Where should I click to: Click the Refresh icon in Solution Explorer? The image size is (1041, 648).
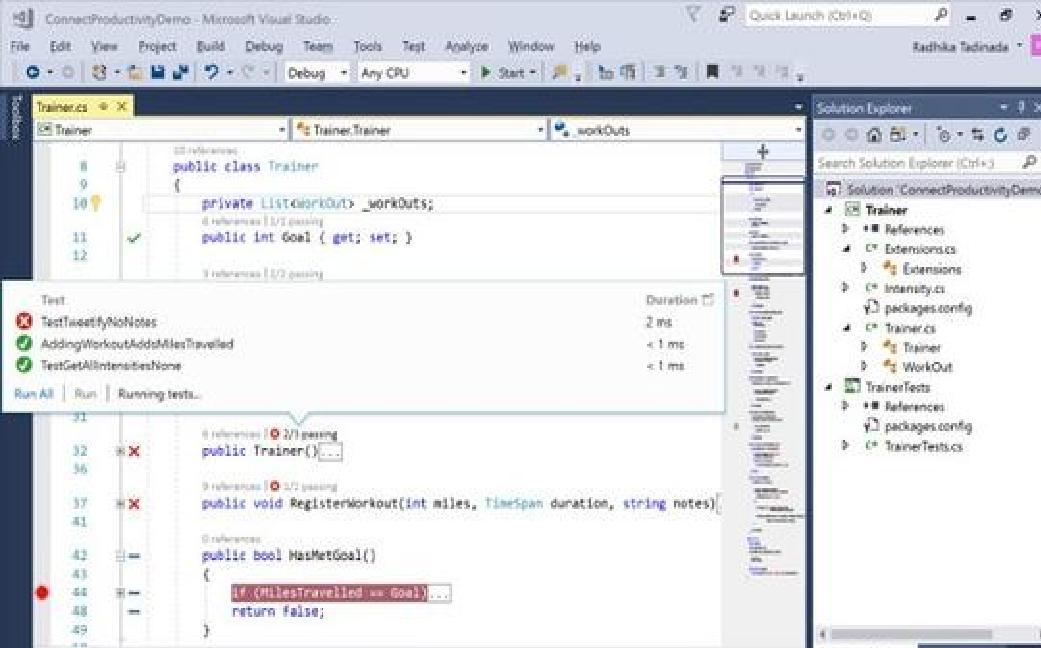pyautogui.click(x=1001, y=135)
